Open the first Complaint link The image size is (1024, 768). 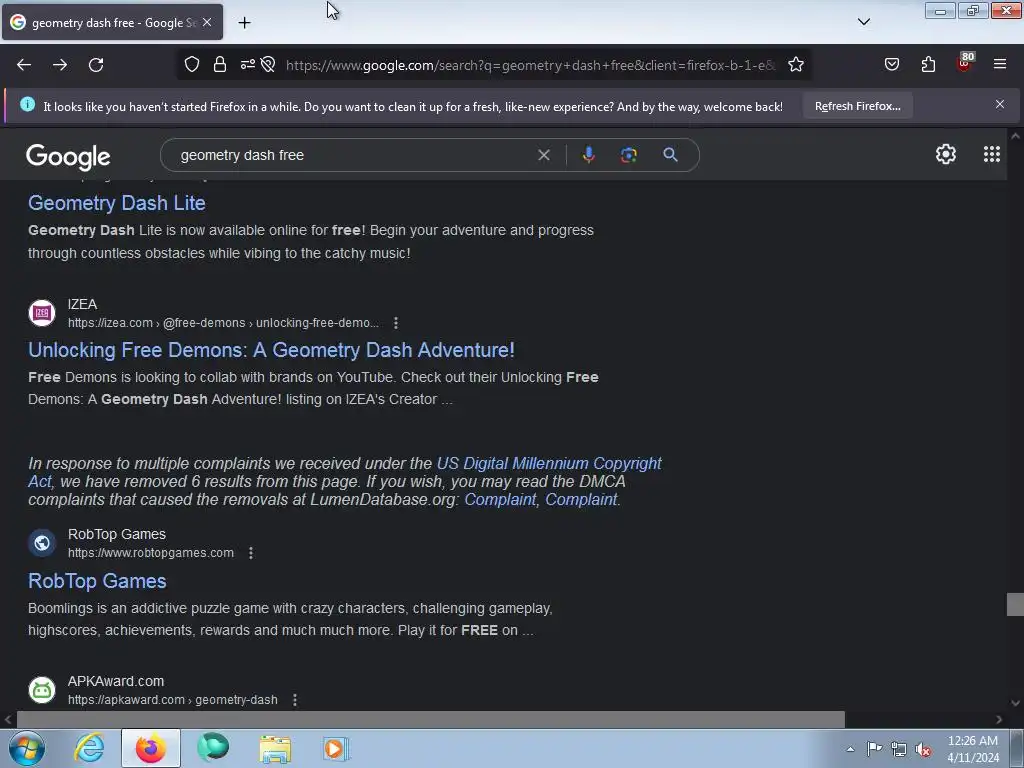[500, 500]
